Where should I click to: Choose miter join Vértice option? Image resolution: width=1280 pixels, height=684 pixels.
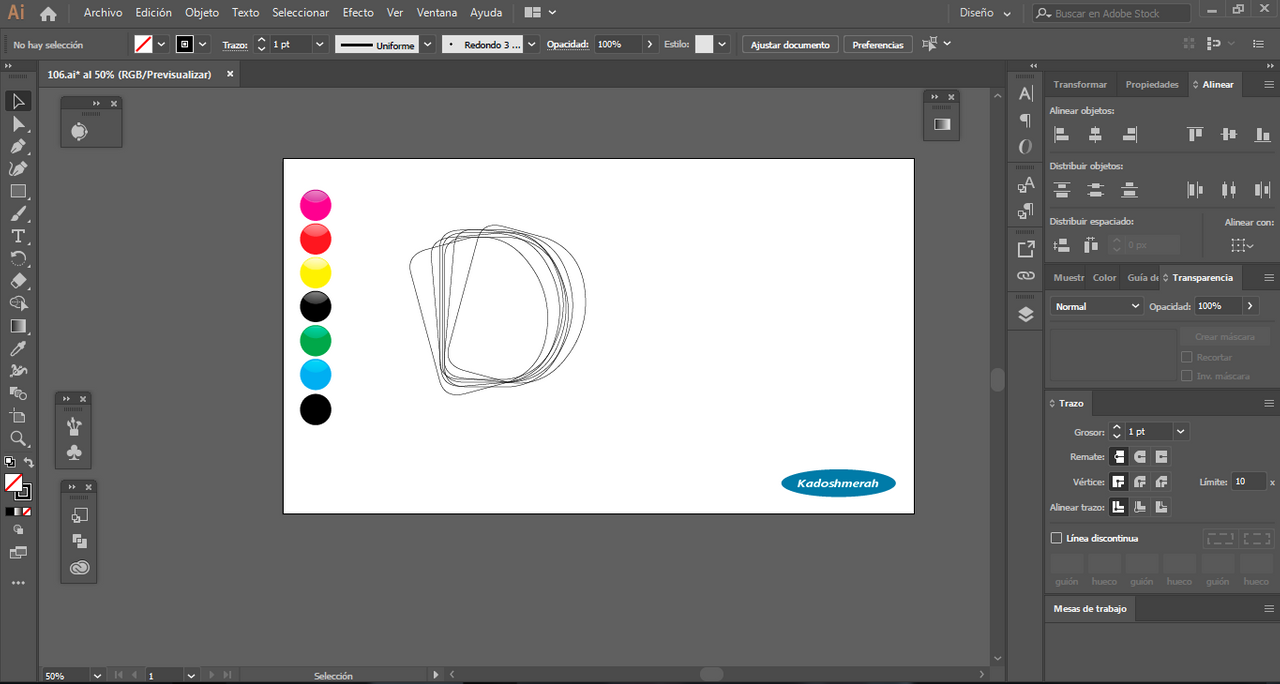click(x=1119, y=481)
